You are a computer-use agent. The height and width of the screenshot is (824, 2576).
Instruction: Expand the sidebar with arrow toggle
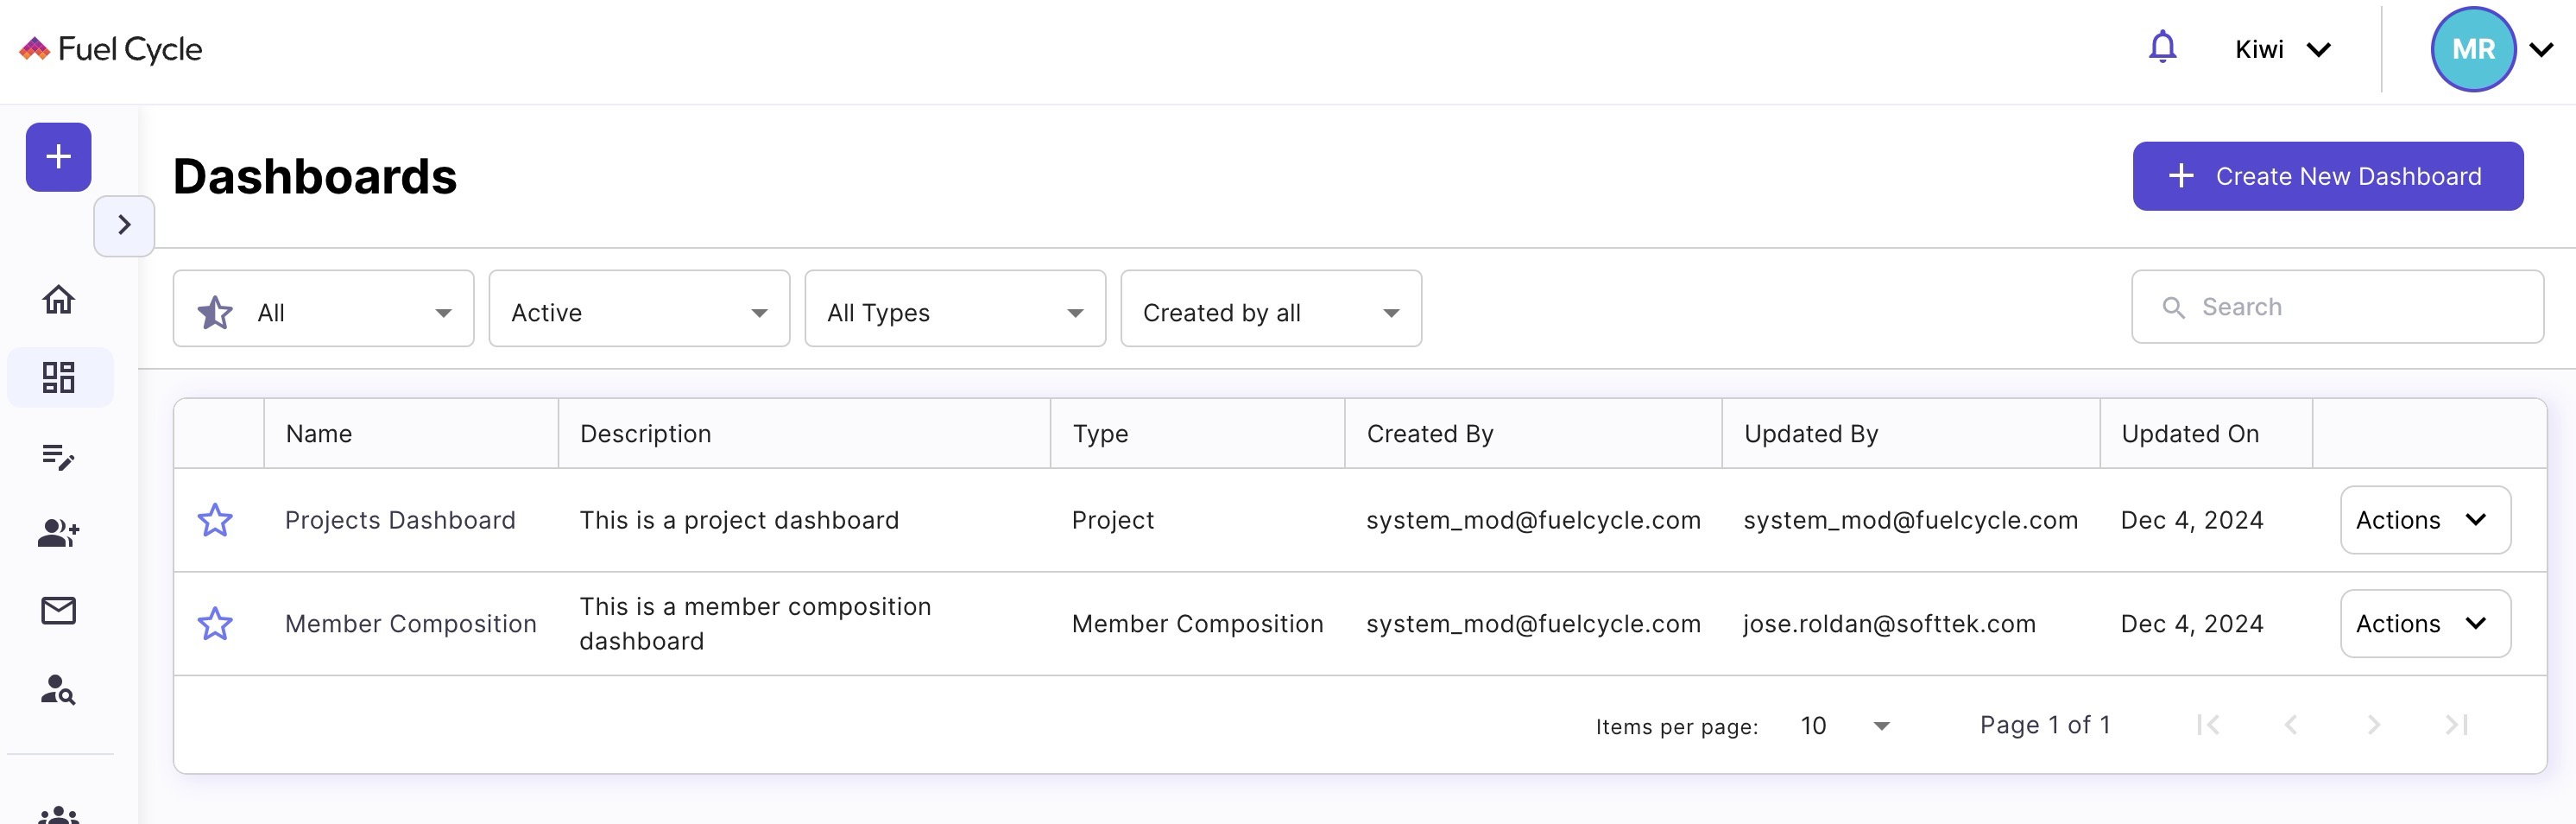pyautogui.click(x=124, y=225)
